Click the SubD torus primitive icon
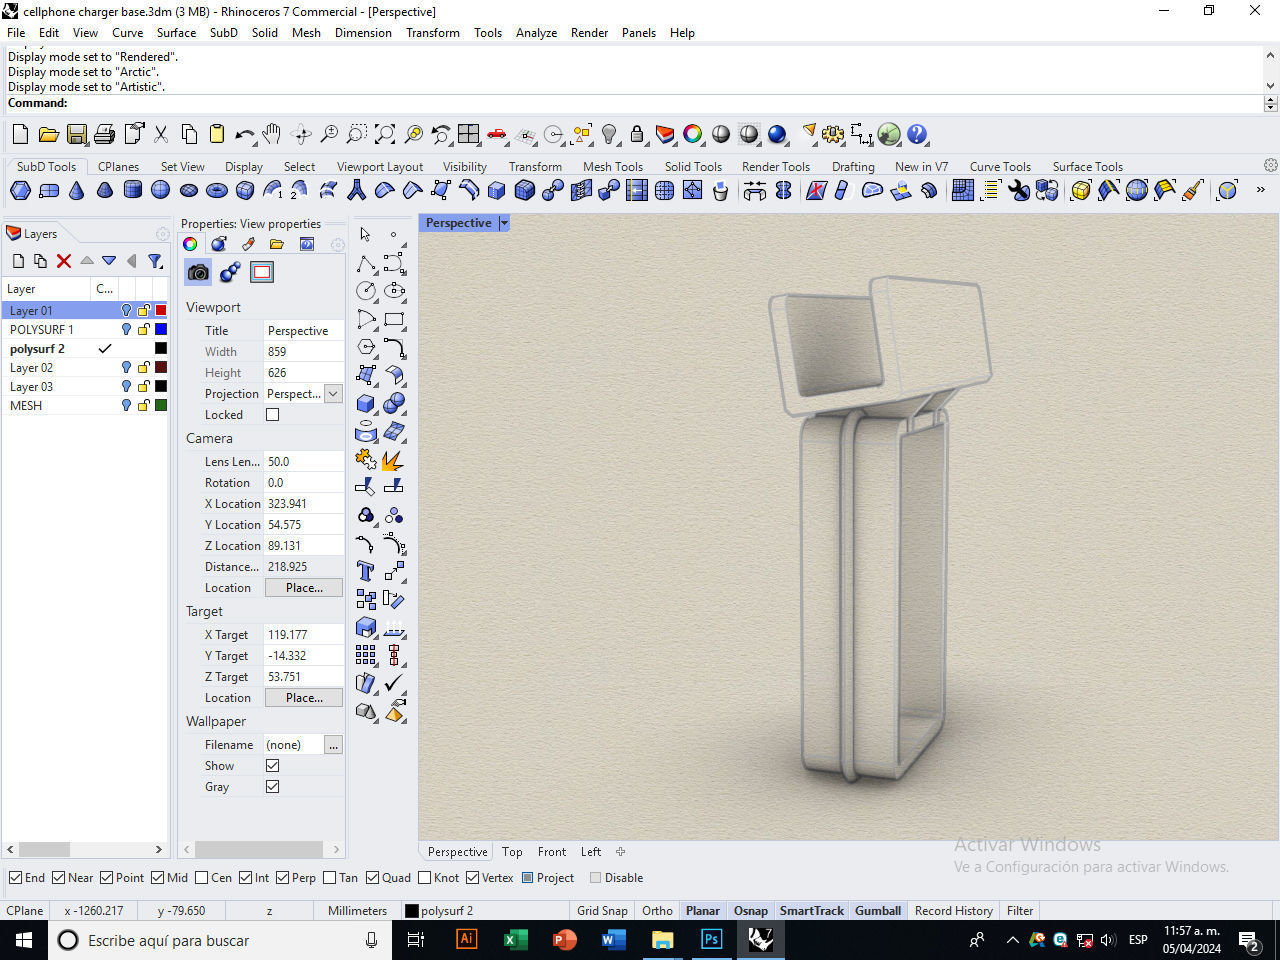 (x=216, y=190)
